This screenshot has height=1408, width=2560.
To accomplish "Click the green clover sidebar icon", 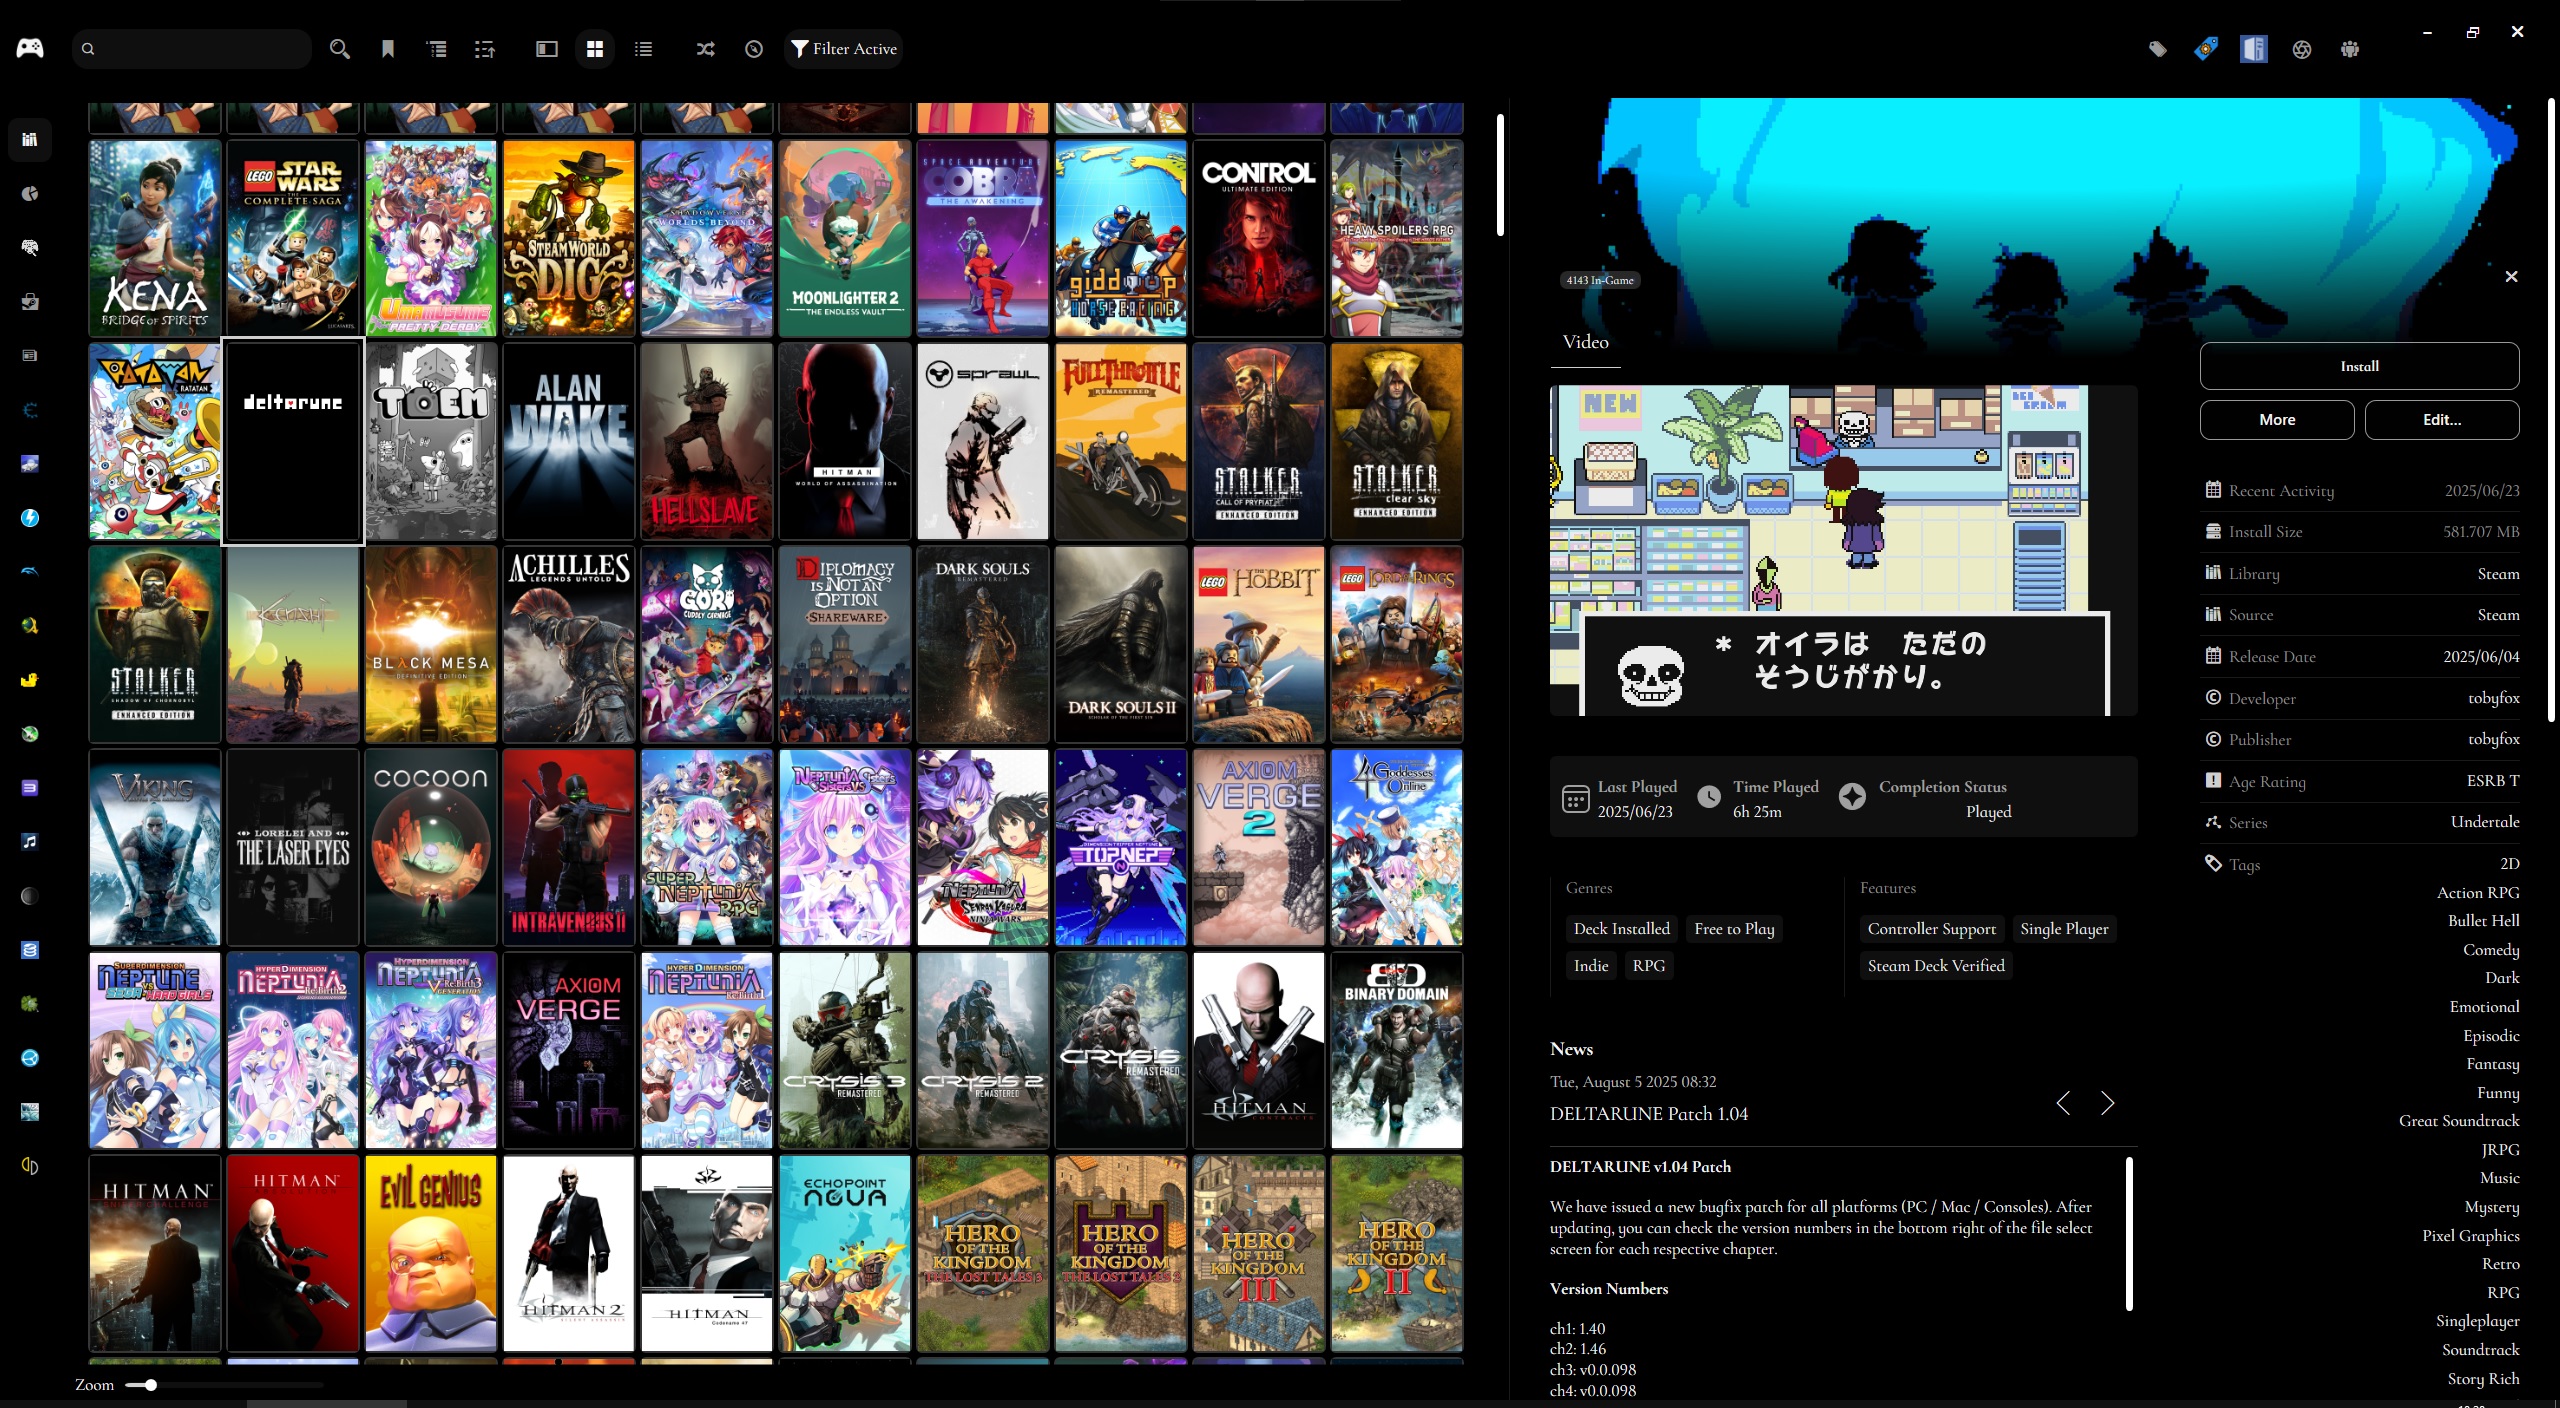I will (30, 1003).
